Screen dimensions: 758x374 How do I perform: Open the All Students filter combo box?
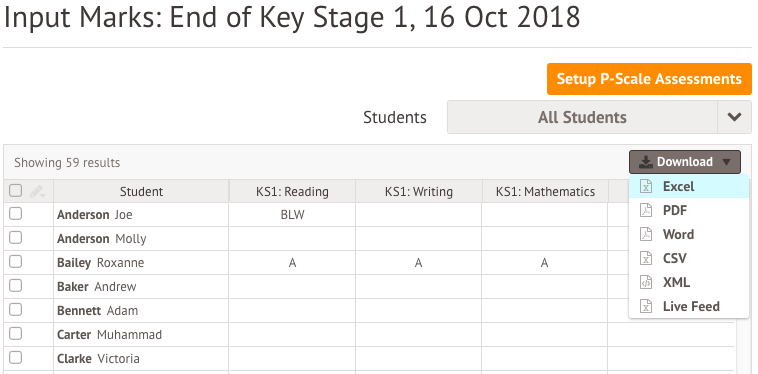(x=599, y=117)
